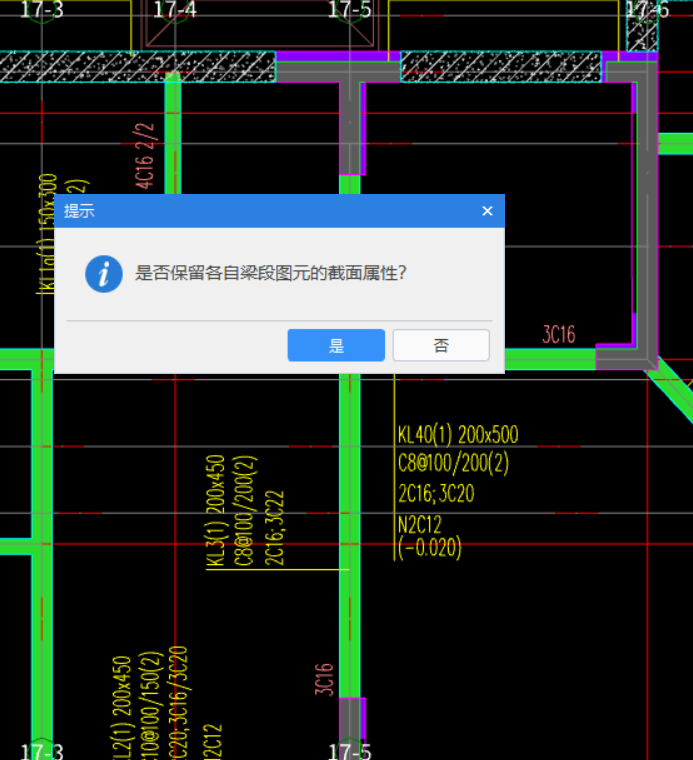Select the vertical KL3(1) 200x450 label
This screenshot has width=693, height=760.
tap(216, 512)
